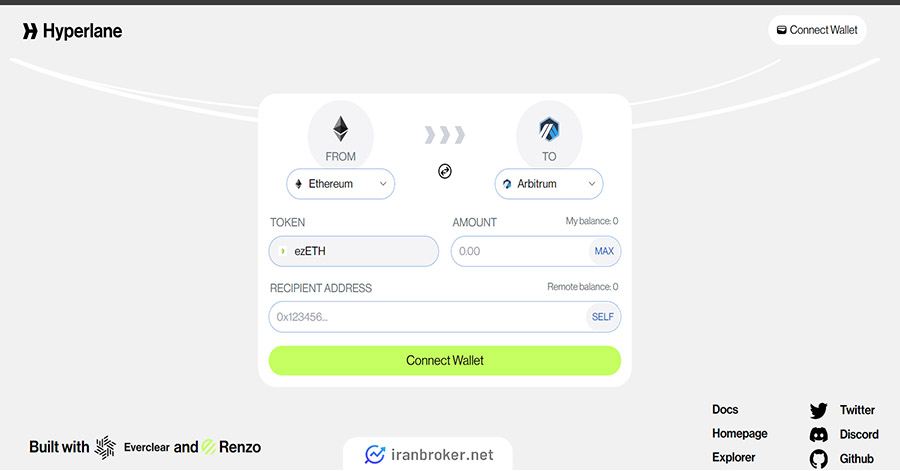Click the green Connect Wallet button
This screenshot has height=471, width=900.
tap(445, 361)
